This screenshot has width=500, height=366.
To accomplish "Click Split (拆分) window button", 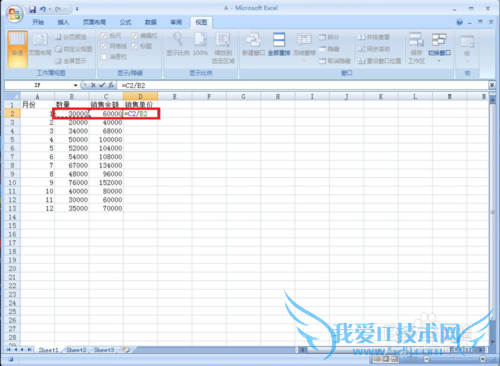I will pyautogui.click(x=329, y=37).
